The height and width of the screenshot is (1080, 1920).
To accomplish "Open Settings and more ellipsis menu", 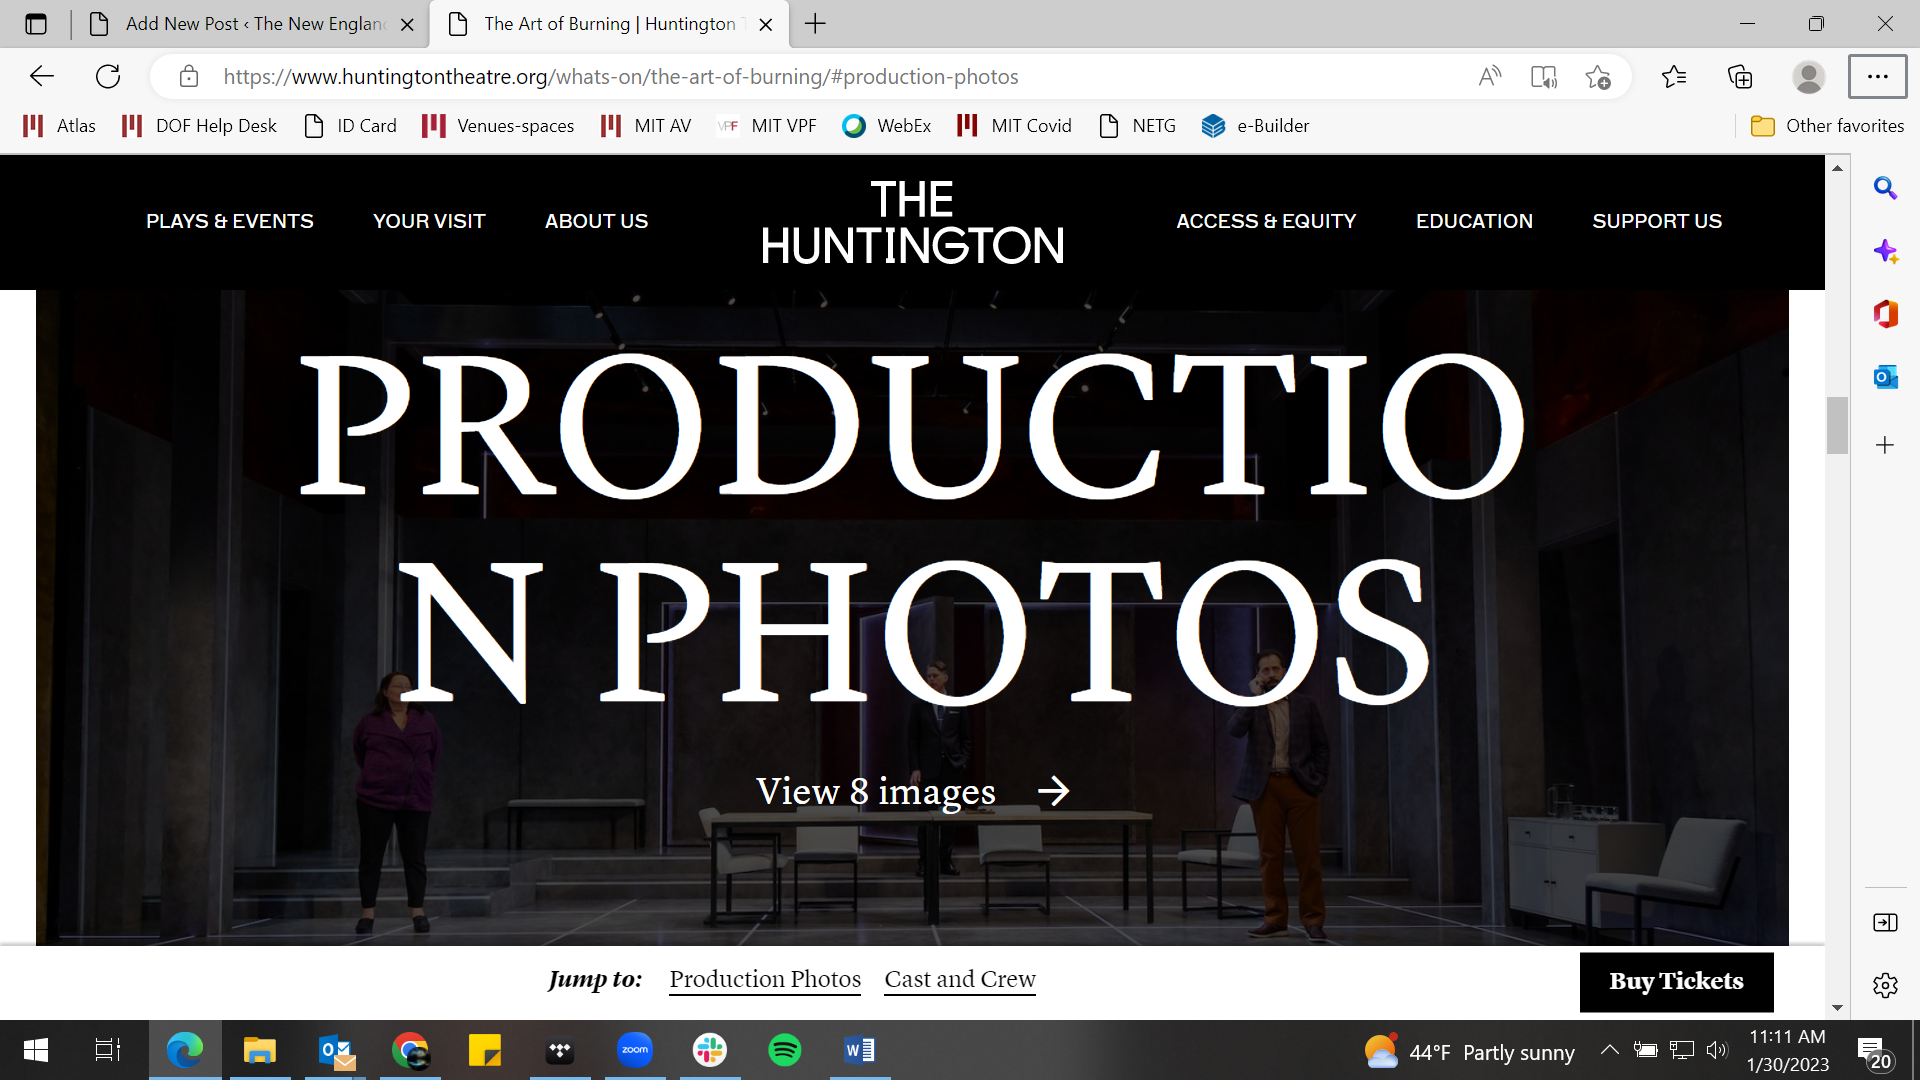I will pos(1877,77).
